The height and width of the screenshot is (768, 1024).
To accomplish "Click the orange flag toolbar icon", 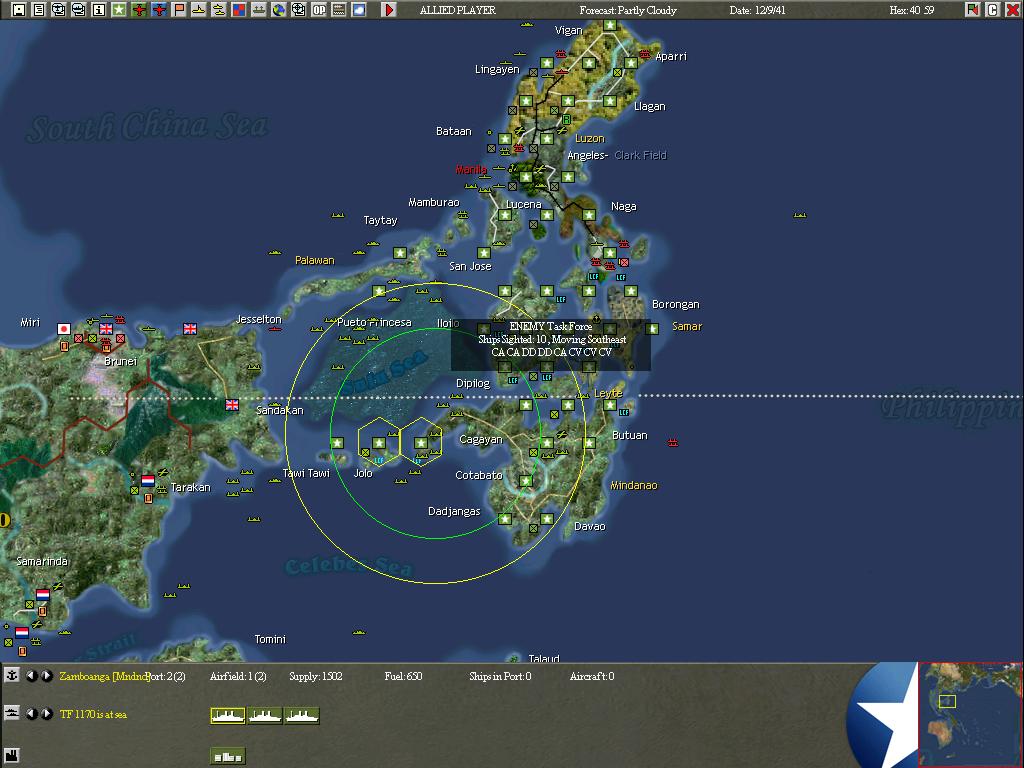I will click(x=179, y=10).
